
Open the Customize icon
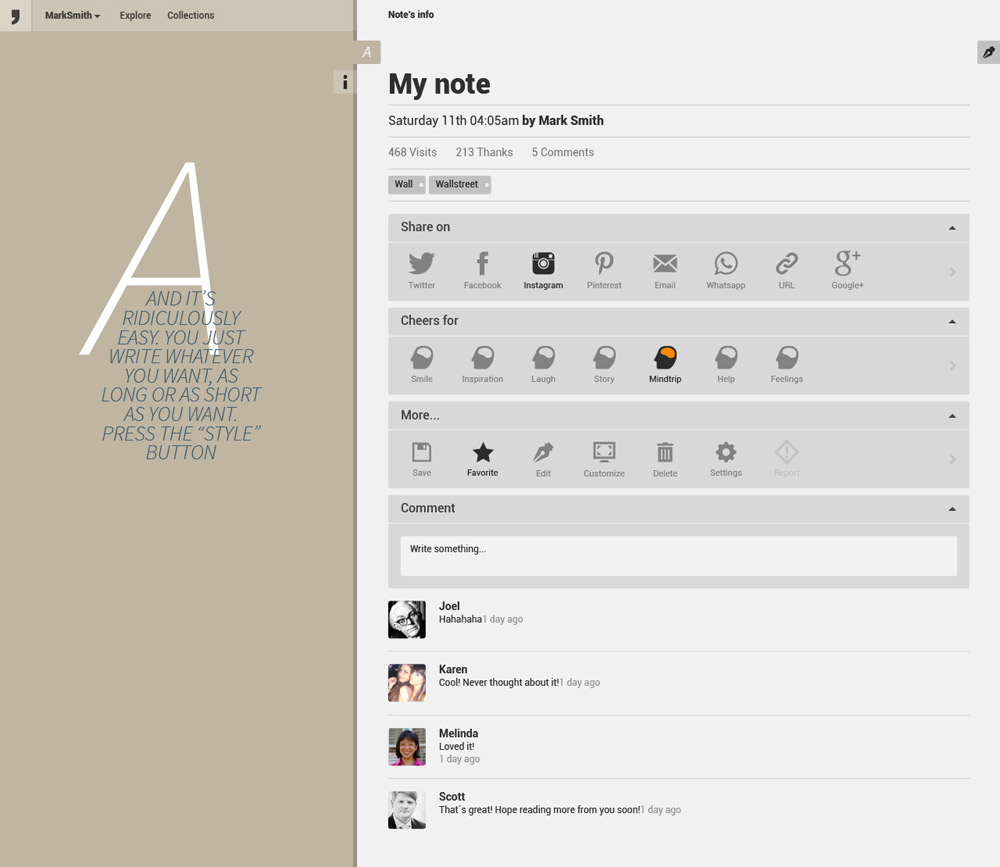coord(604,453)
